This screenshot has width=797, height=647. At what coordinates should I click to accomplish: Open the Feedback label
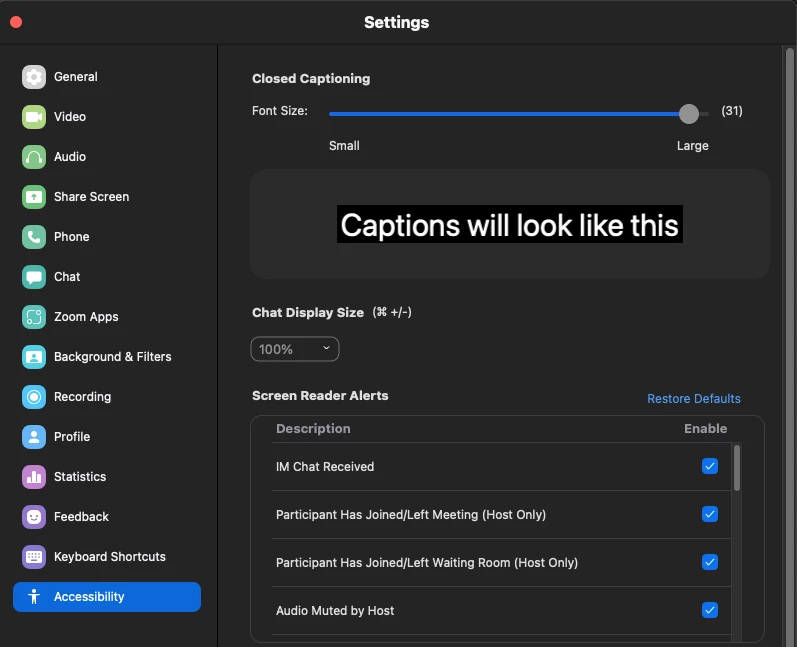click(x=81, y=517)
